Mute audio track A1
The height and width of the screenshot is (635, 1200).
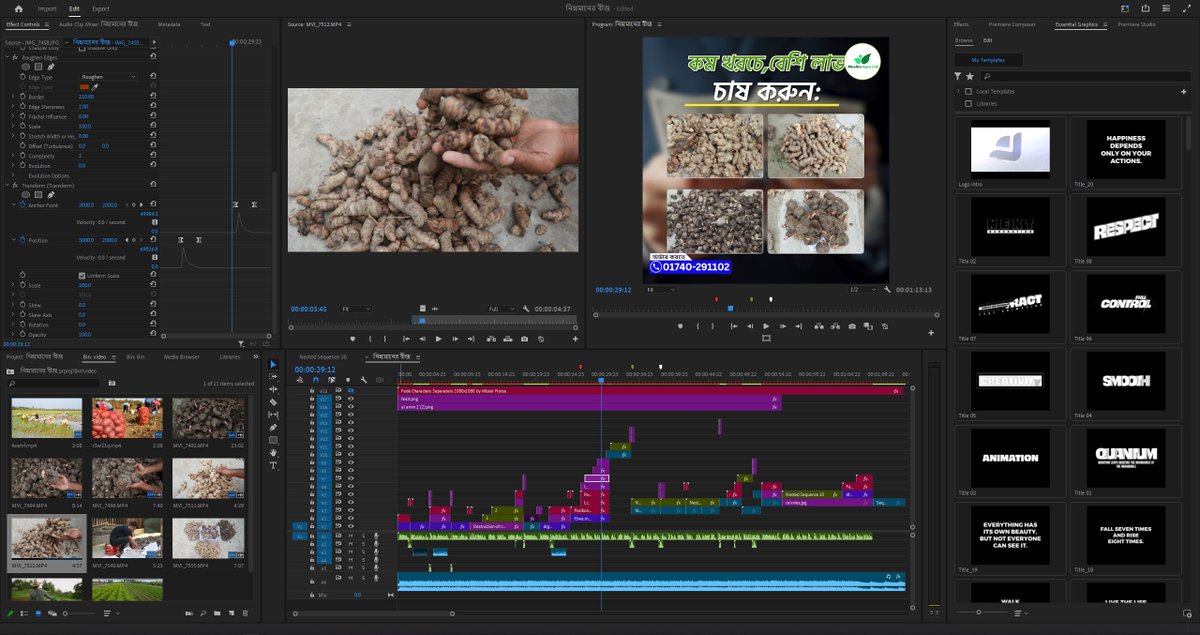[350, 536]
